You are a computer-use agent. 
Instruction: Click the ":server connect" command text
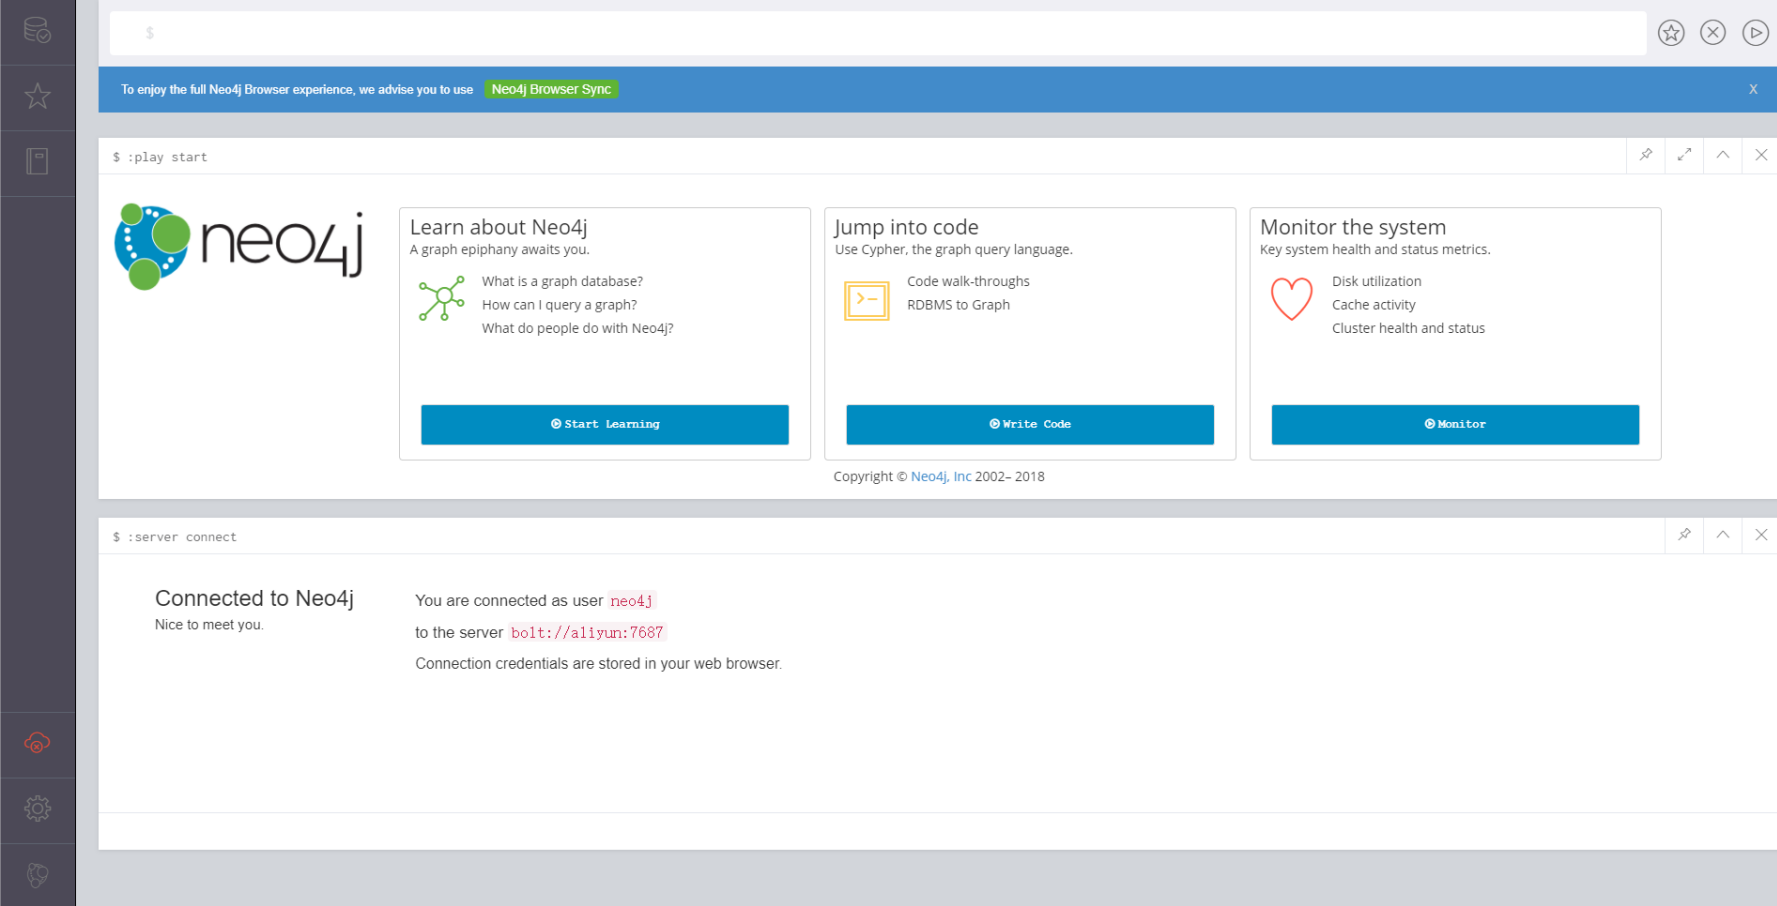tap(182, 537)
